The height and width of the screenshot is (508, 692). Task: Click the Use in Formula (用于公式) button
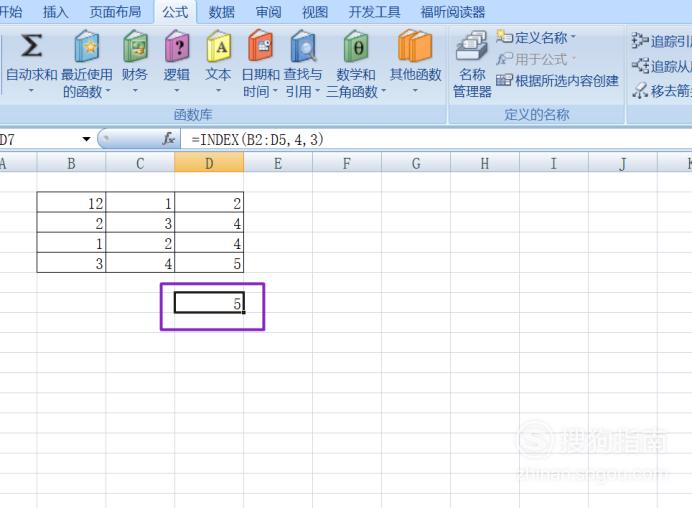(x=536, y=59)
